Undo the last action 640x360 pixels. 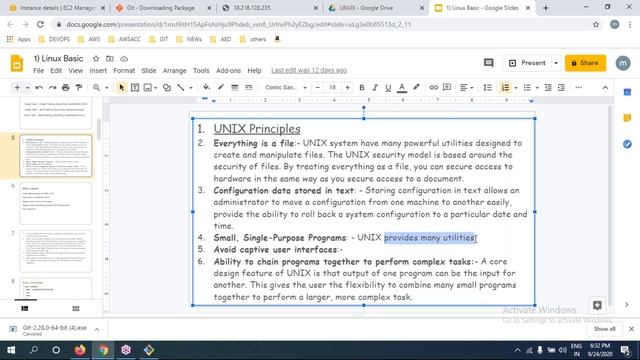[39, 88]
